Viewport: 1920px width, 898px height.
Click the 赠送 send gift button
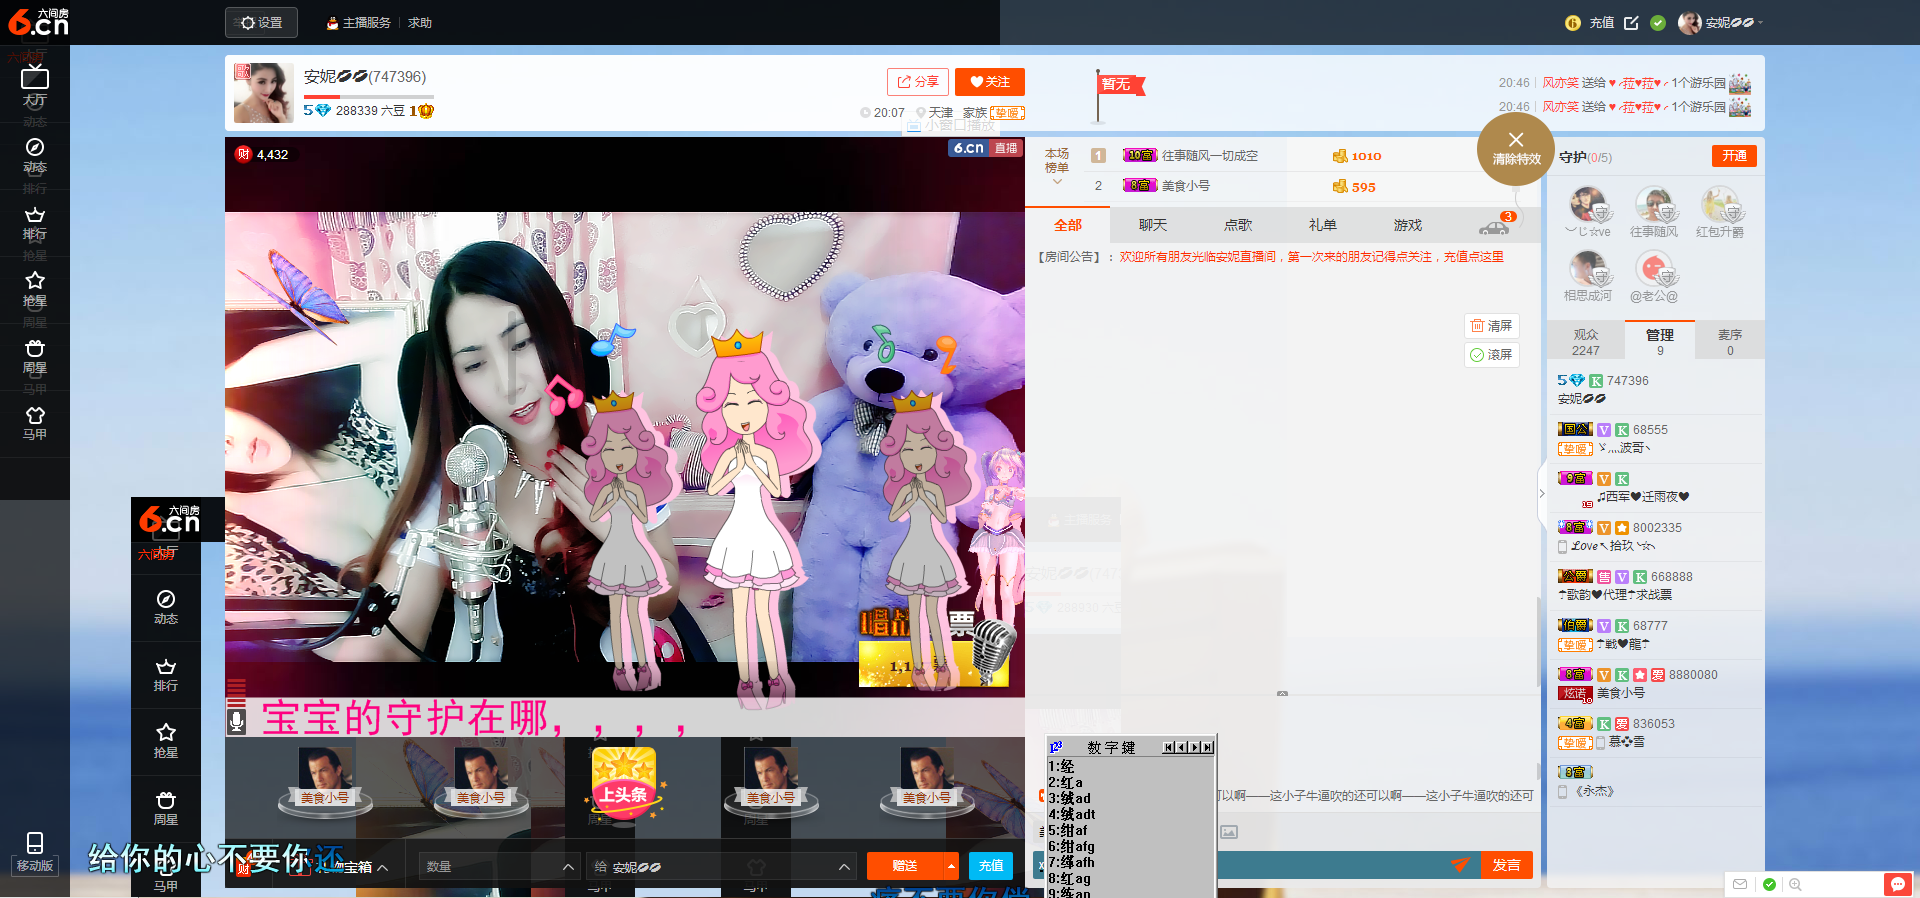pos(905,866)
